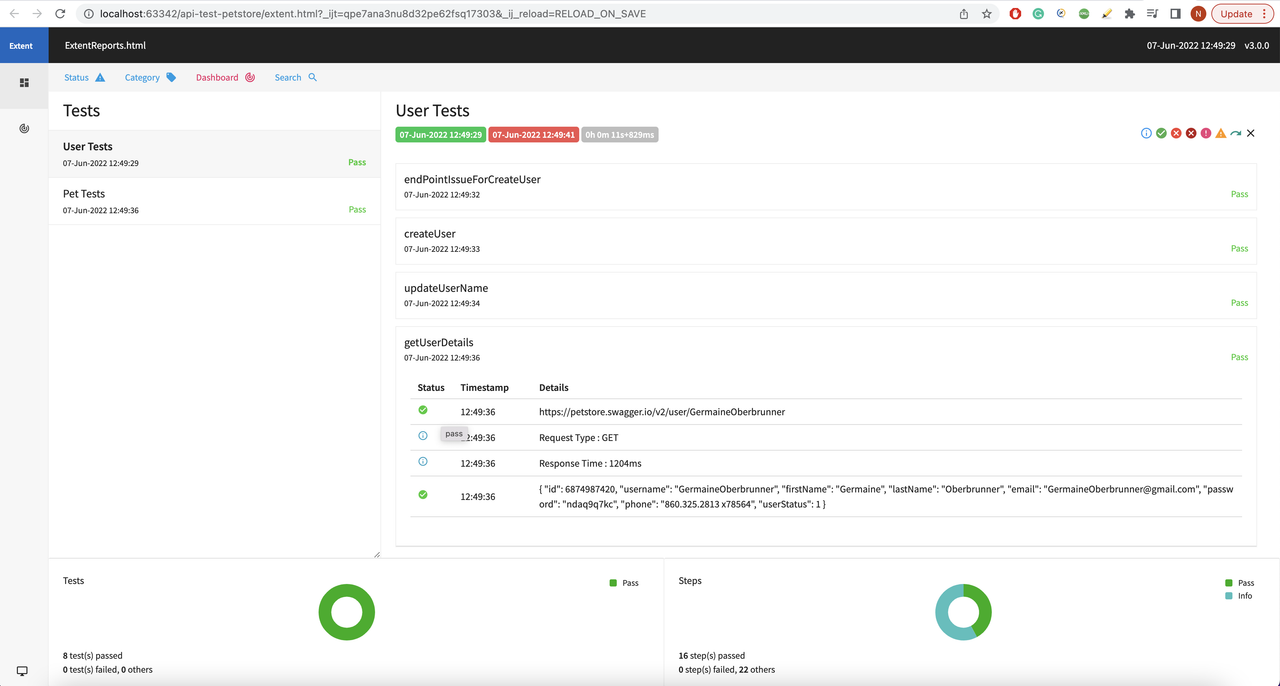The image size is (1280, 686).
Task: Click the Details column header
Action: click(x=554, y=388)
